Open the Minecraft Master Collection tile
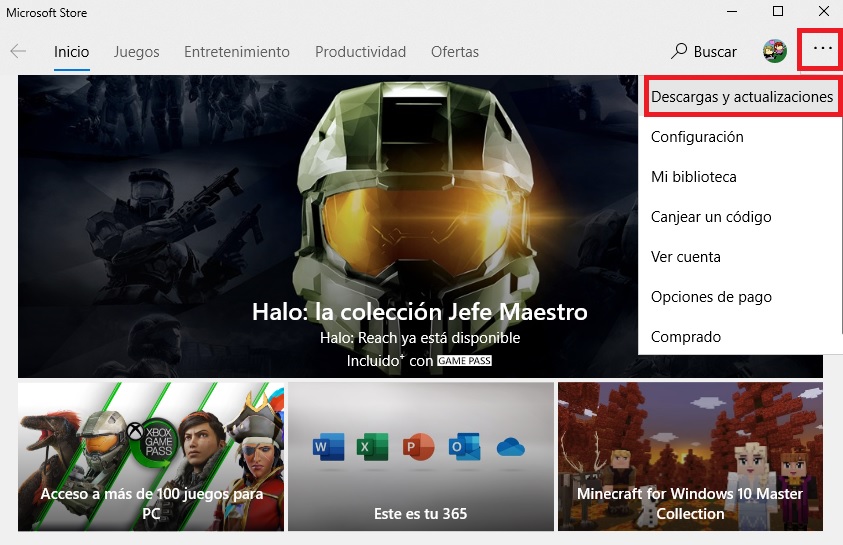Screen dimensions: 843x545 pos(690,456)
